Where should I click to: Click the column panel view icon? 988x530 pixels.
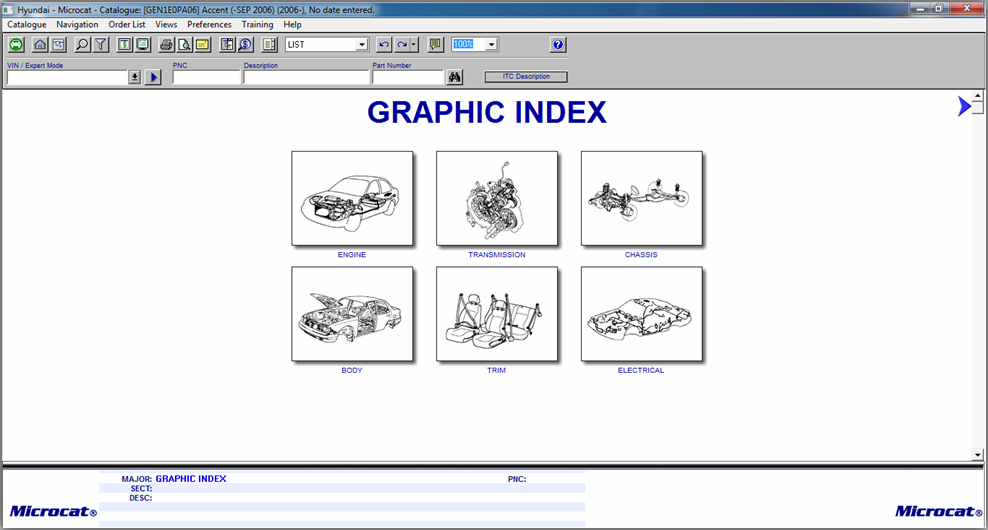(269, 45)
